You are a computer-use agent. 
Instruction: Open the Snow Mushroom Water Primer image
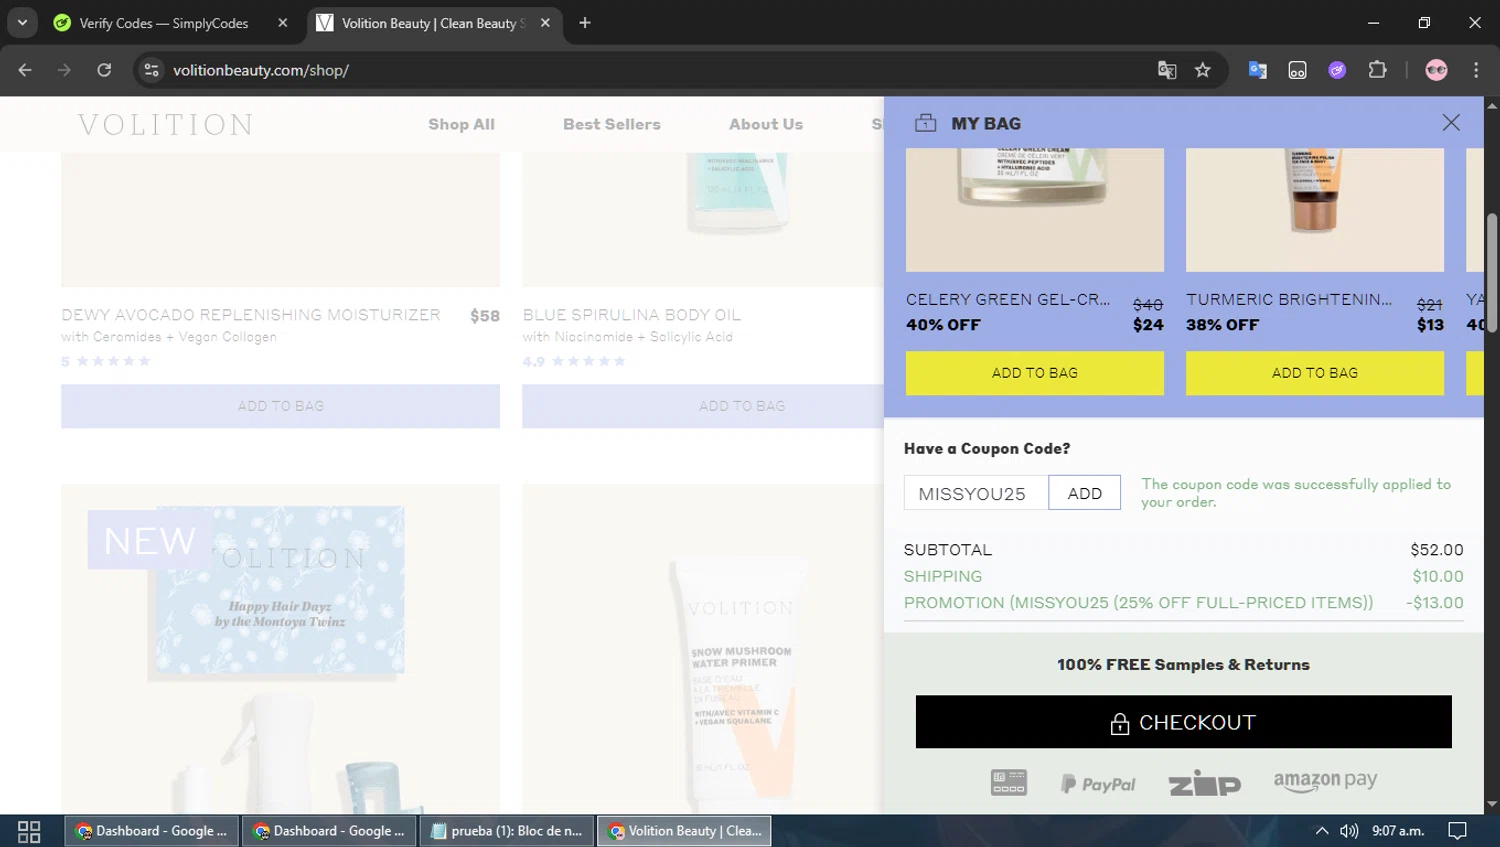click(703, 649)
